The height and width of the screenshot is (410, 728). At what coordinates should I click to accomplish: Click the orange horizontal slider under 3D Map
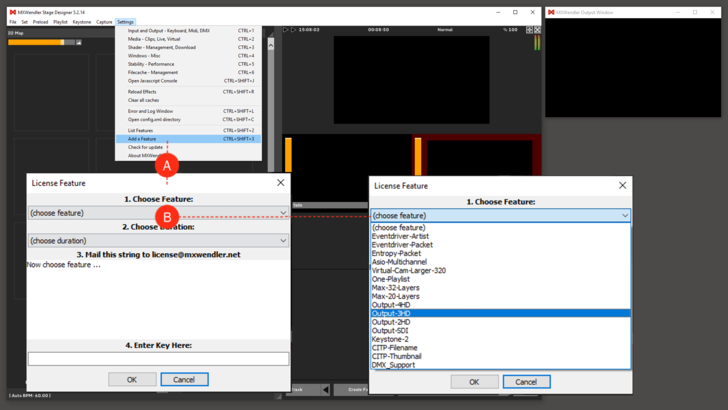pyautogui.click(x=41, y=42)
